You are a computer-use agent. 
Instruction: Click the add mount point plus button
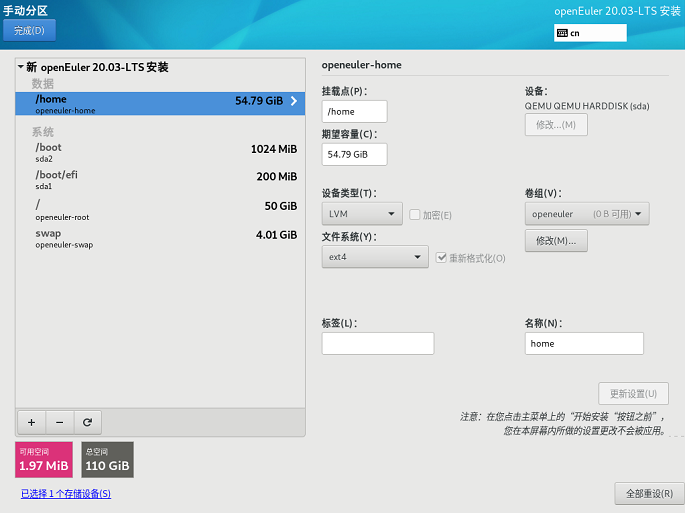(31, 422)
